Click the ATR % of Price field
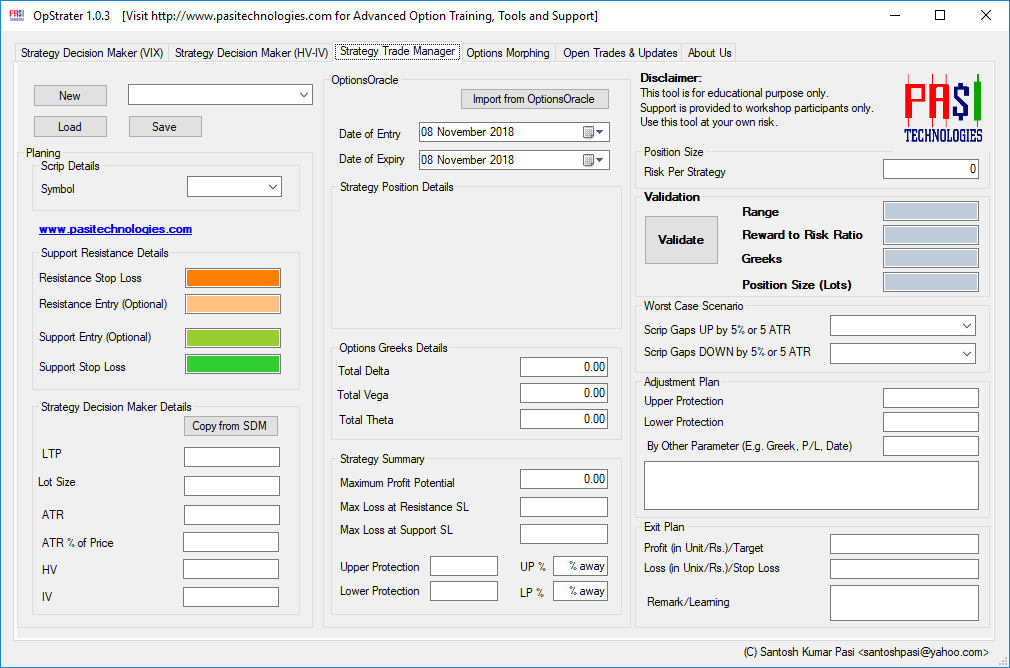The height and width of the screenshot is (668, 1010). [231, 542]
